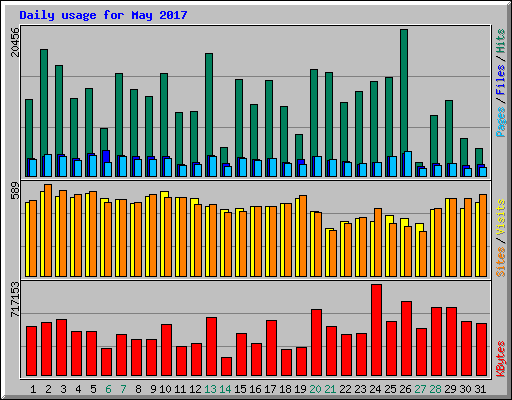Click the 'Files' legend label

[501, 80]
